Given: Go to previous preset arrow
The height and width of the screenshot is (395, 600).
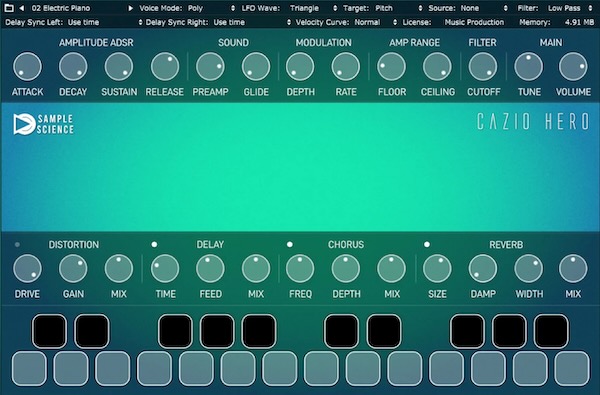Looking at the screenshot, I should coord(22,8).
